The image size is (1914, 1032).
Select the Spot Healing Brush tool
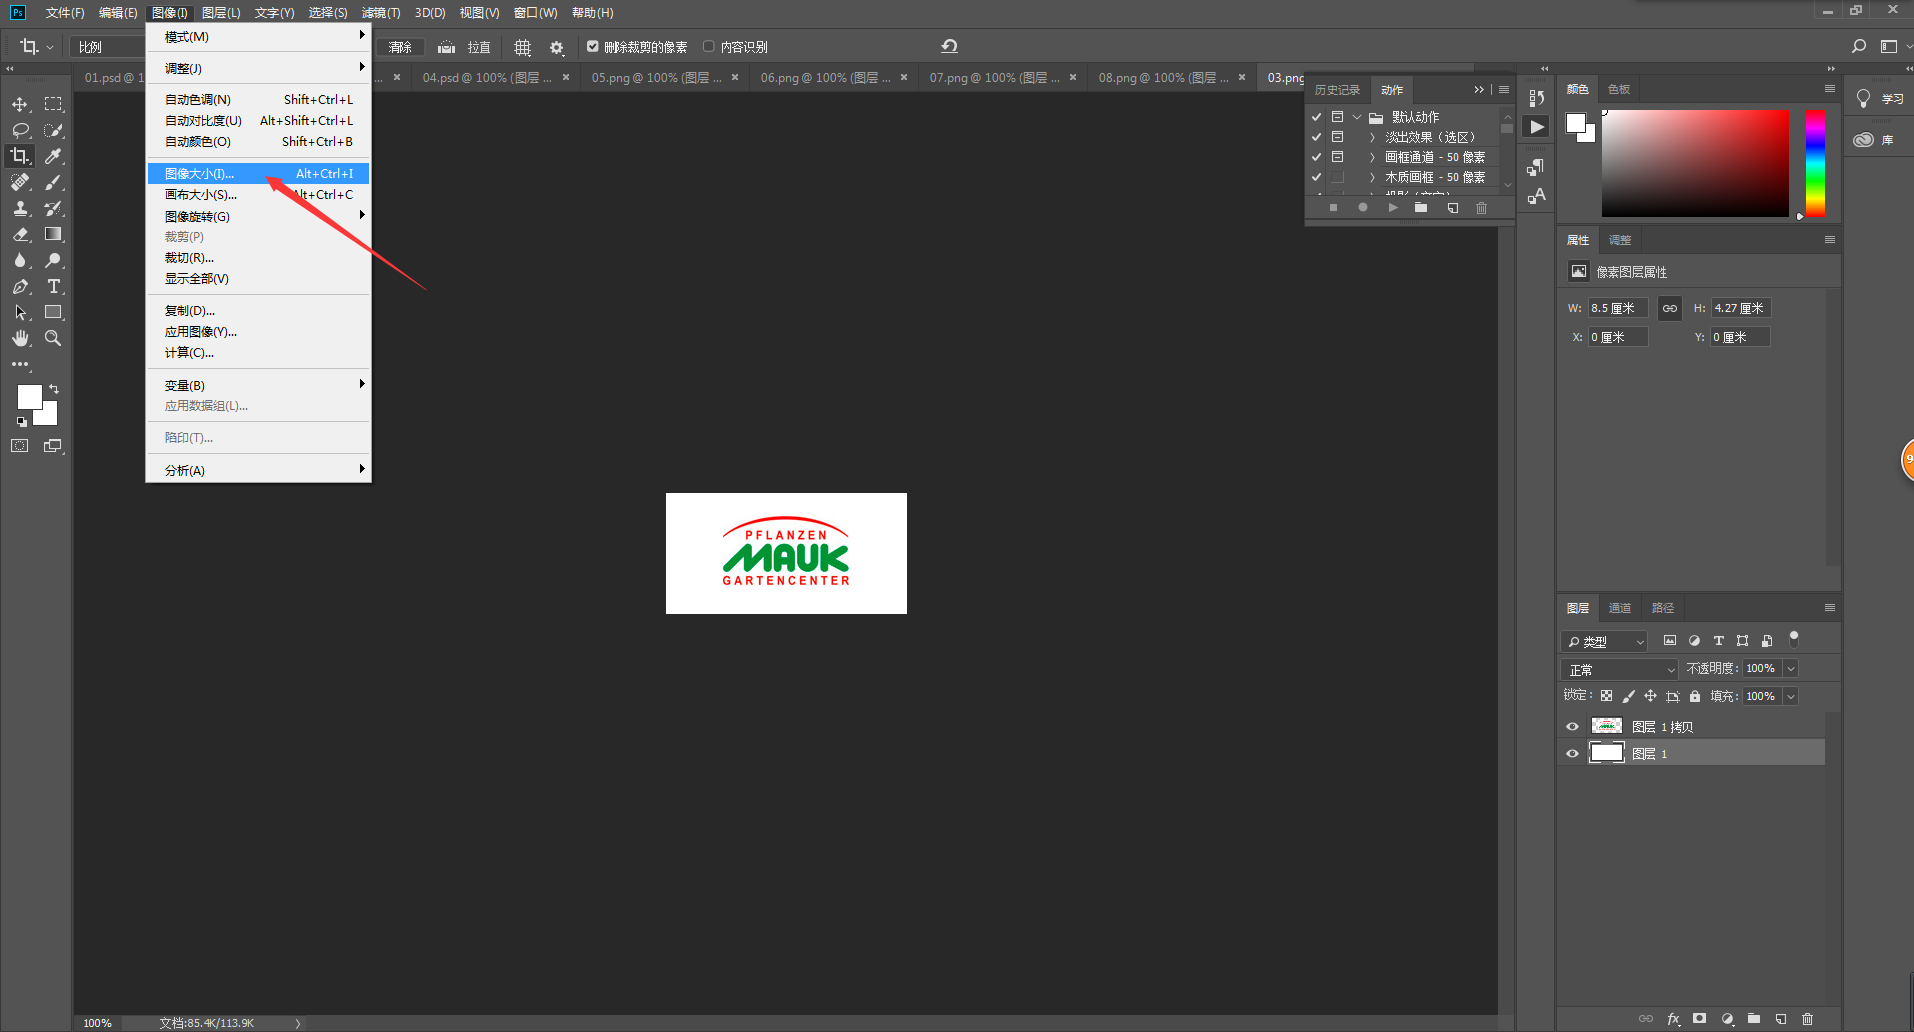click(x=20, y=182)
